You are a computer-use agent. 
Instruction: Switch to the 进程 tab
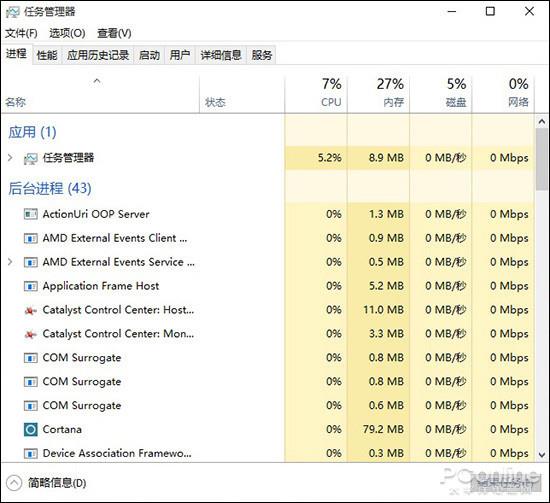(16, 54)
